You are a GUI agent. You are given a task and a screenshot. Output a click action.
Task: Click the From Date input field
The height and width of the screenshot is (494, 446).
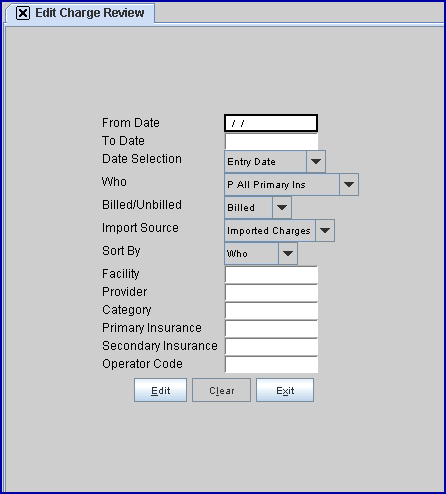pyautogui.click(x=271, y=123)
